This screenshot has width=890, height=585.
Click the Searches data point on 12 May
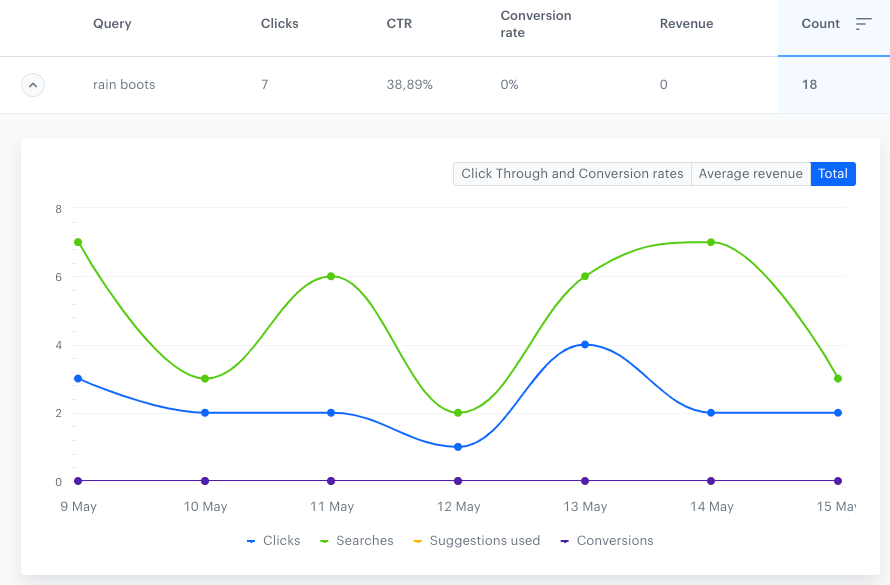click(x=458, y=413)
